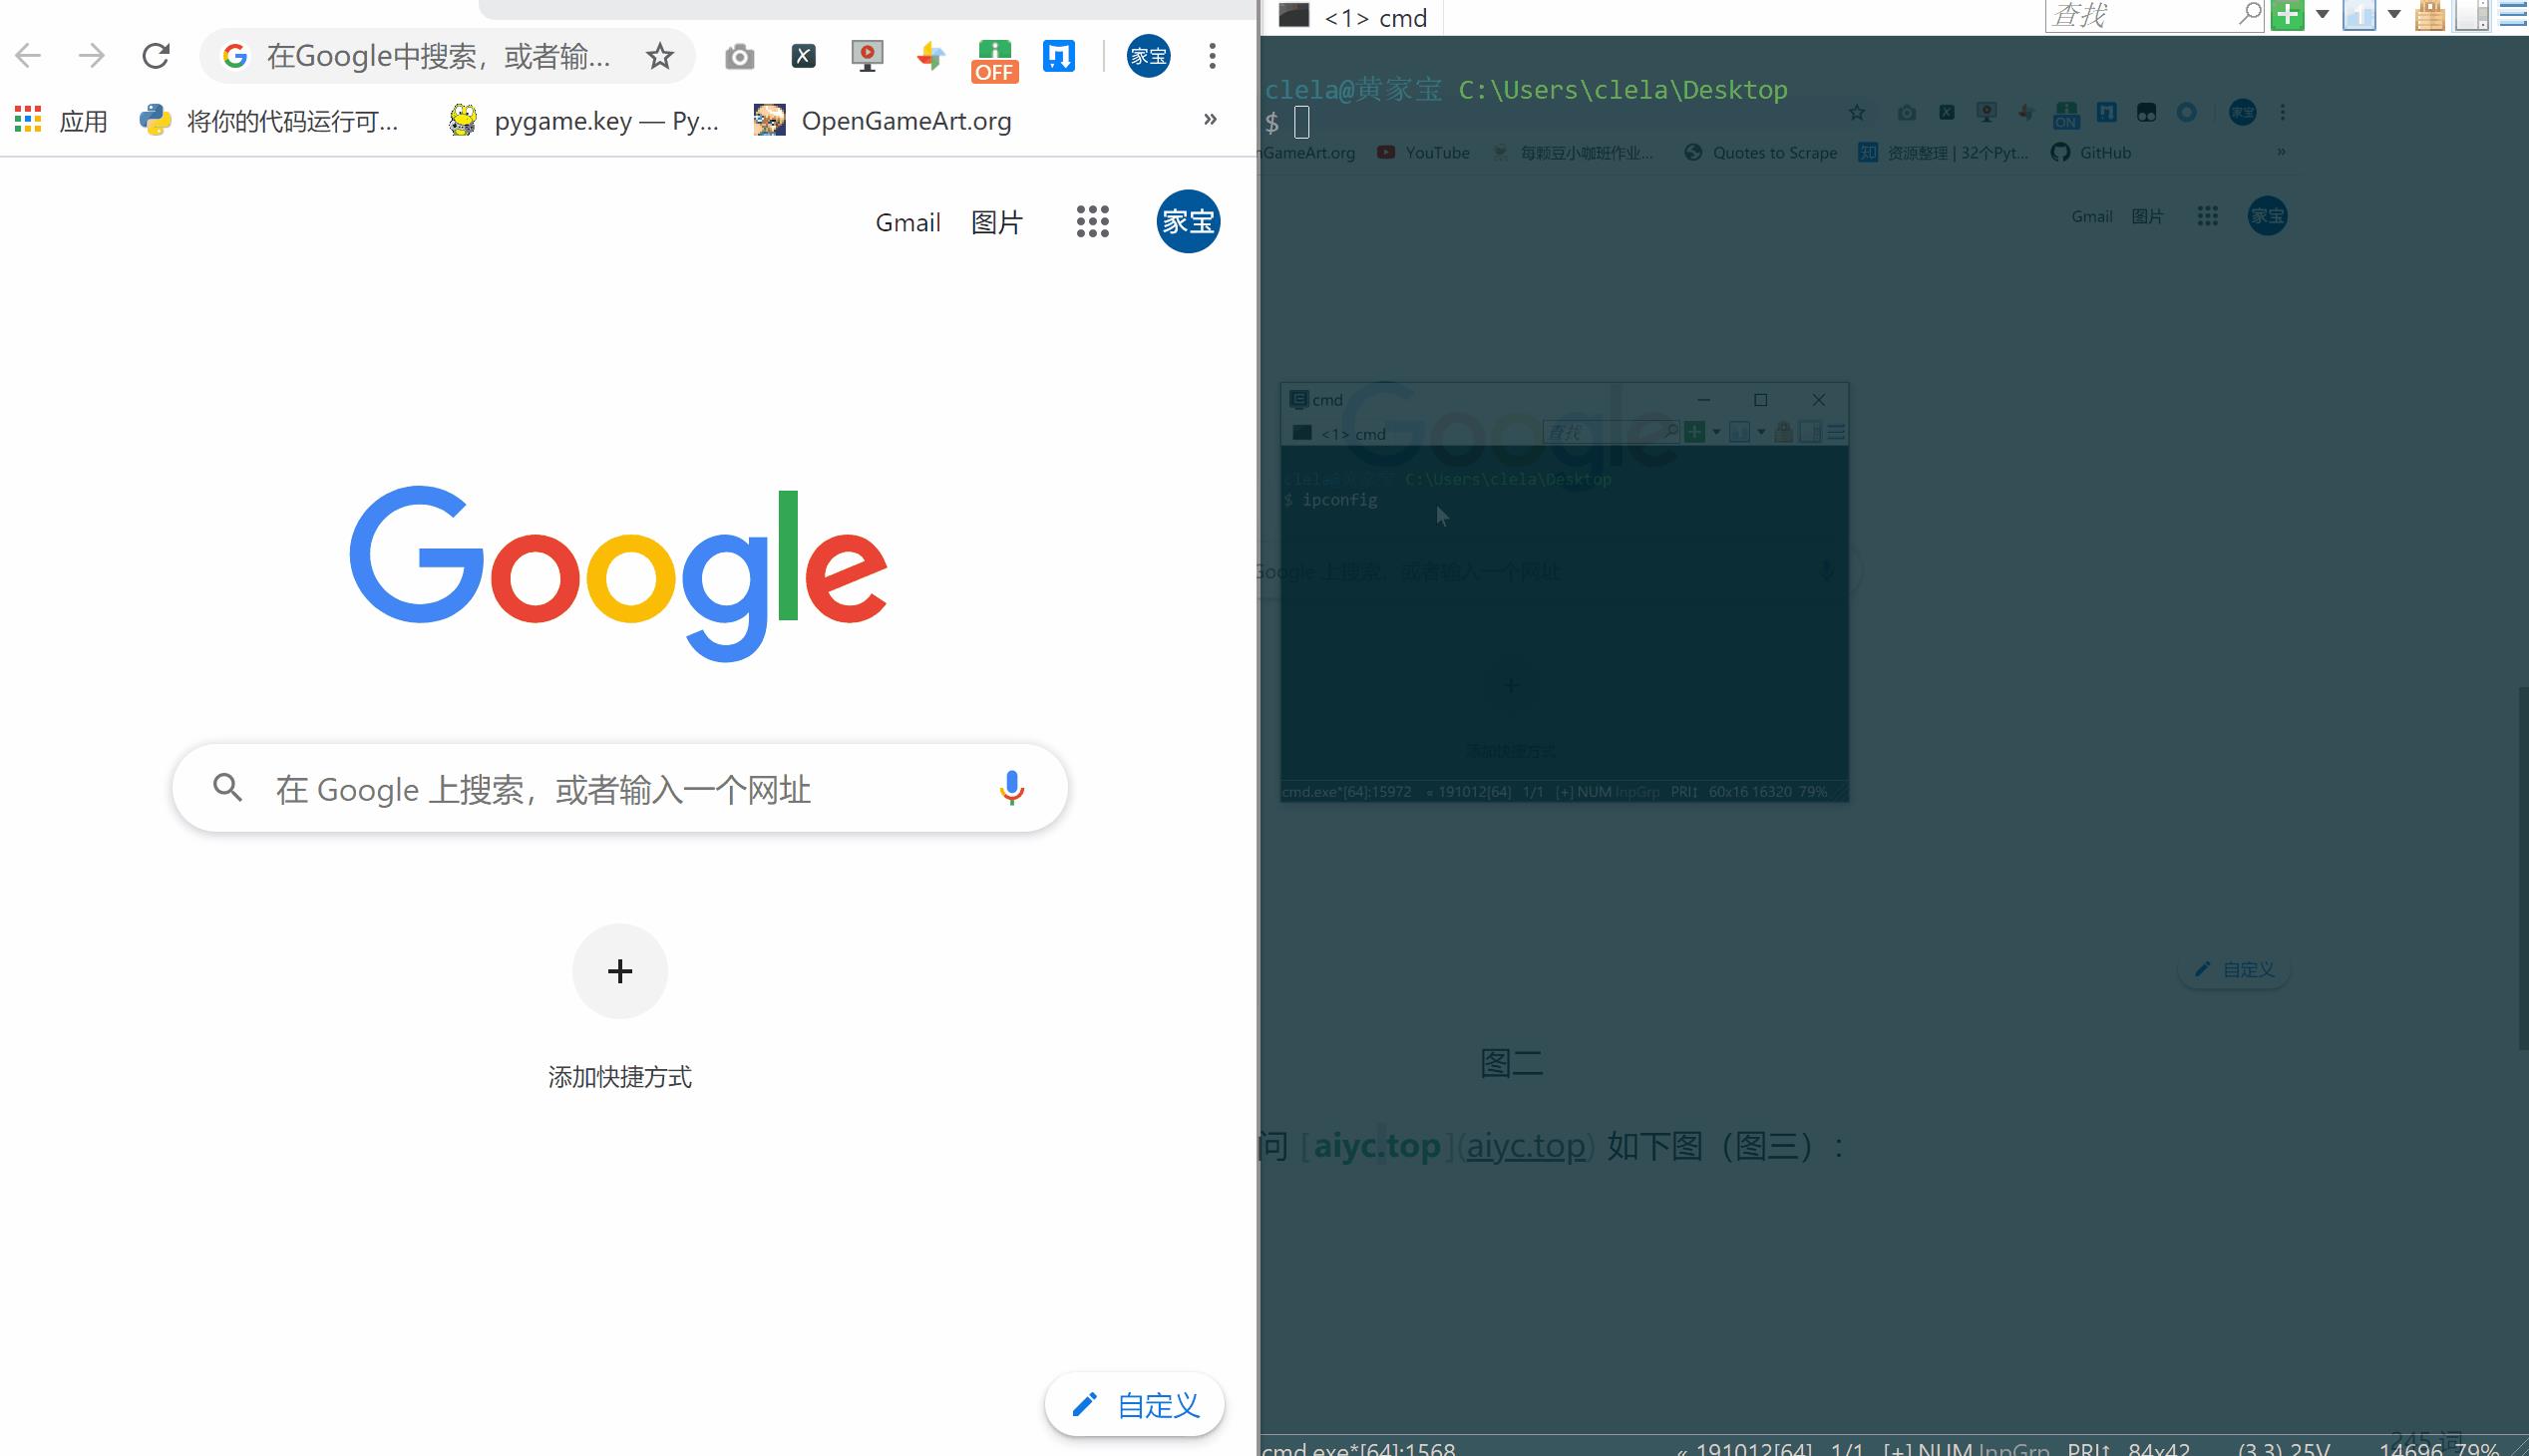
Task: Reload the Google page
Action: [155, 56]
